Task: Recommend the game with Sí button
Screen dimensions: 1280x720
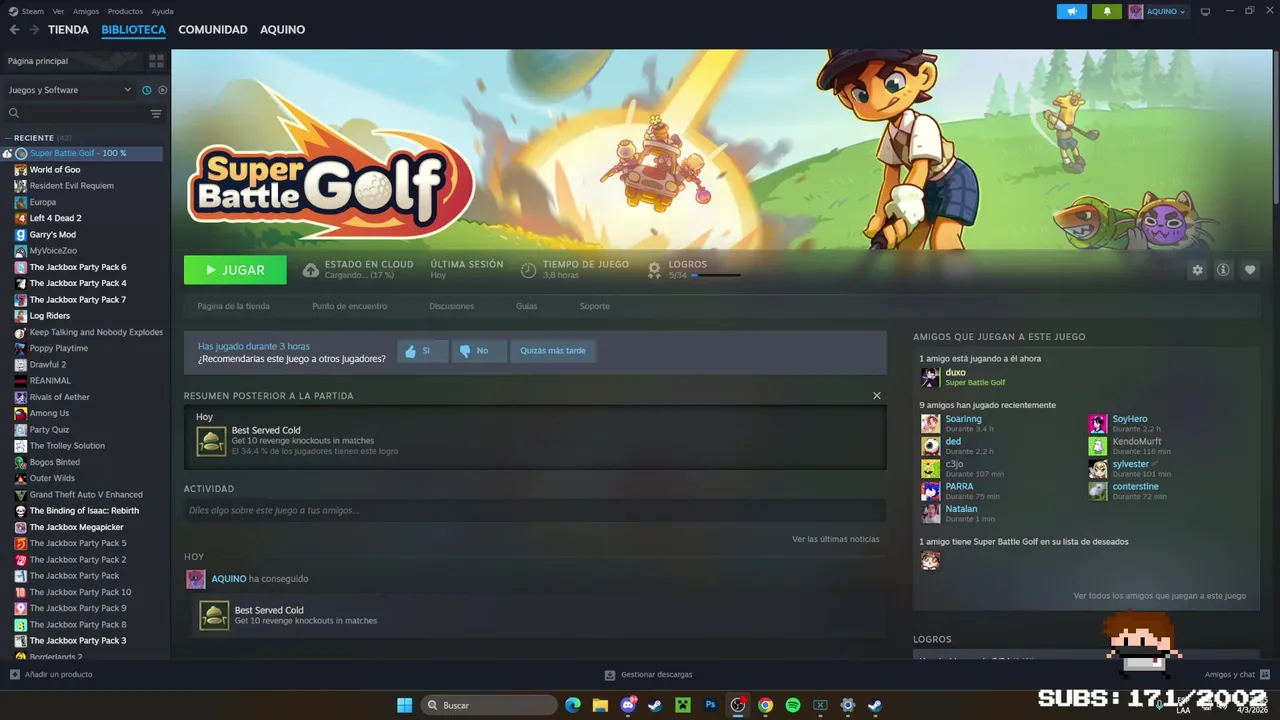Action: click(x=422, y=351)
